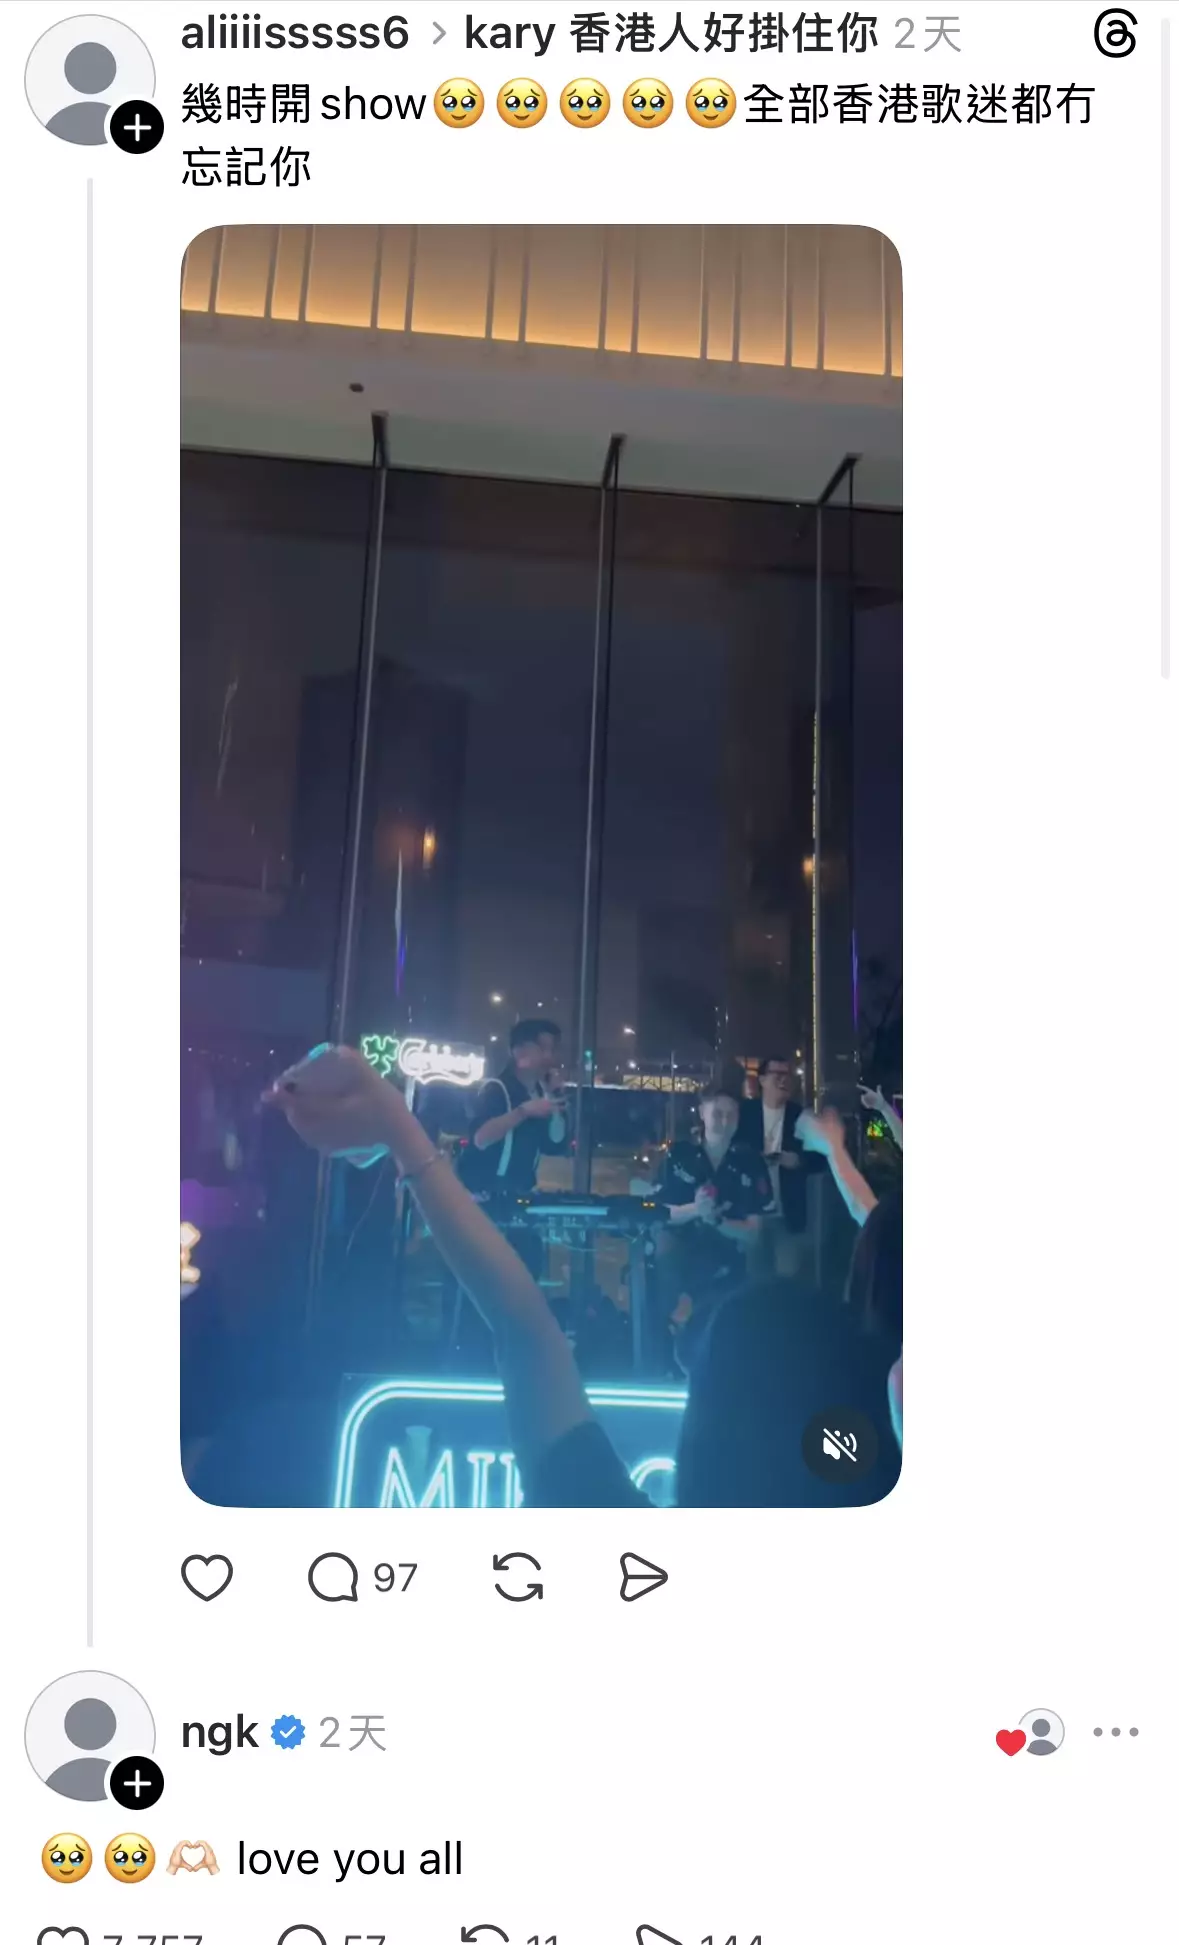Open the aliiiisssss6 username link

pos(295,33)
